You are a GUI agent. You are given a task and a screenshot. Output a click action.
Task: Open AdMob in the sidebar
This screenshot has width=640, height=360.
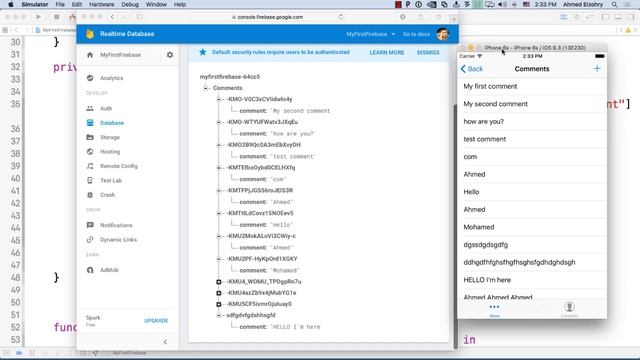coord(109,270)
